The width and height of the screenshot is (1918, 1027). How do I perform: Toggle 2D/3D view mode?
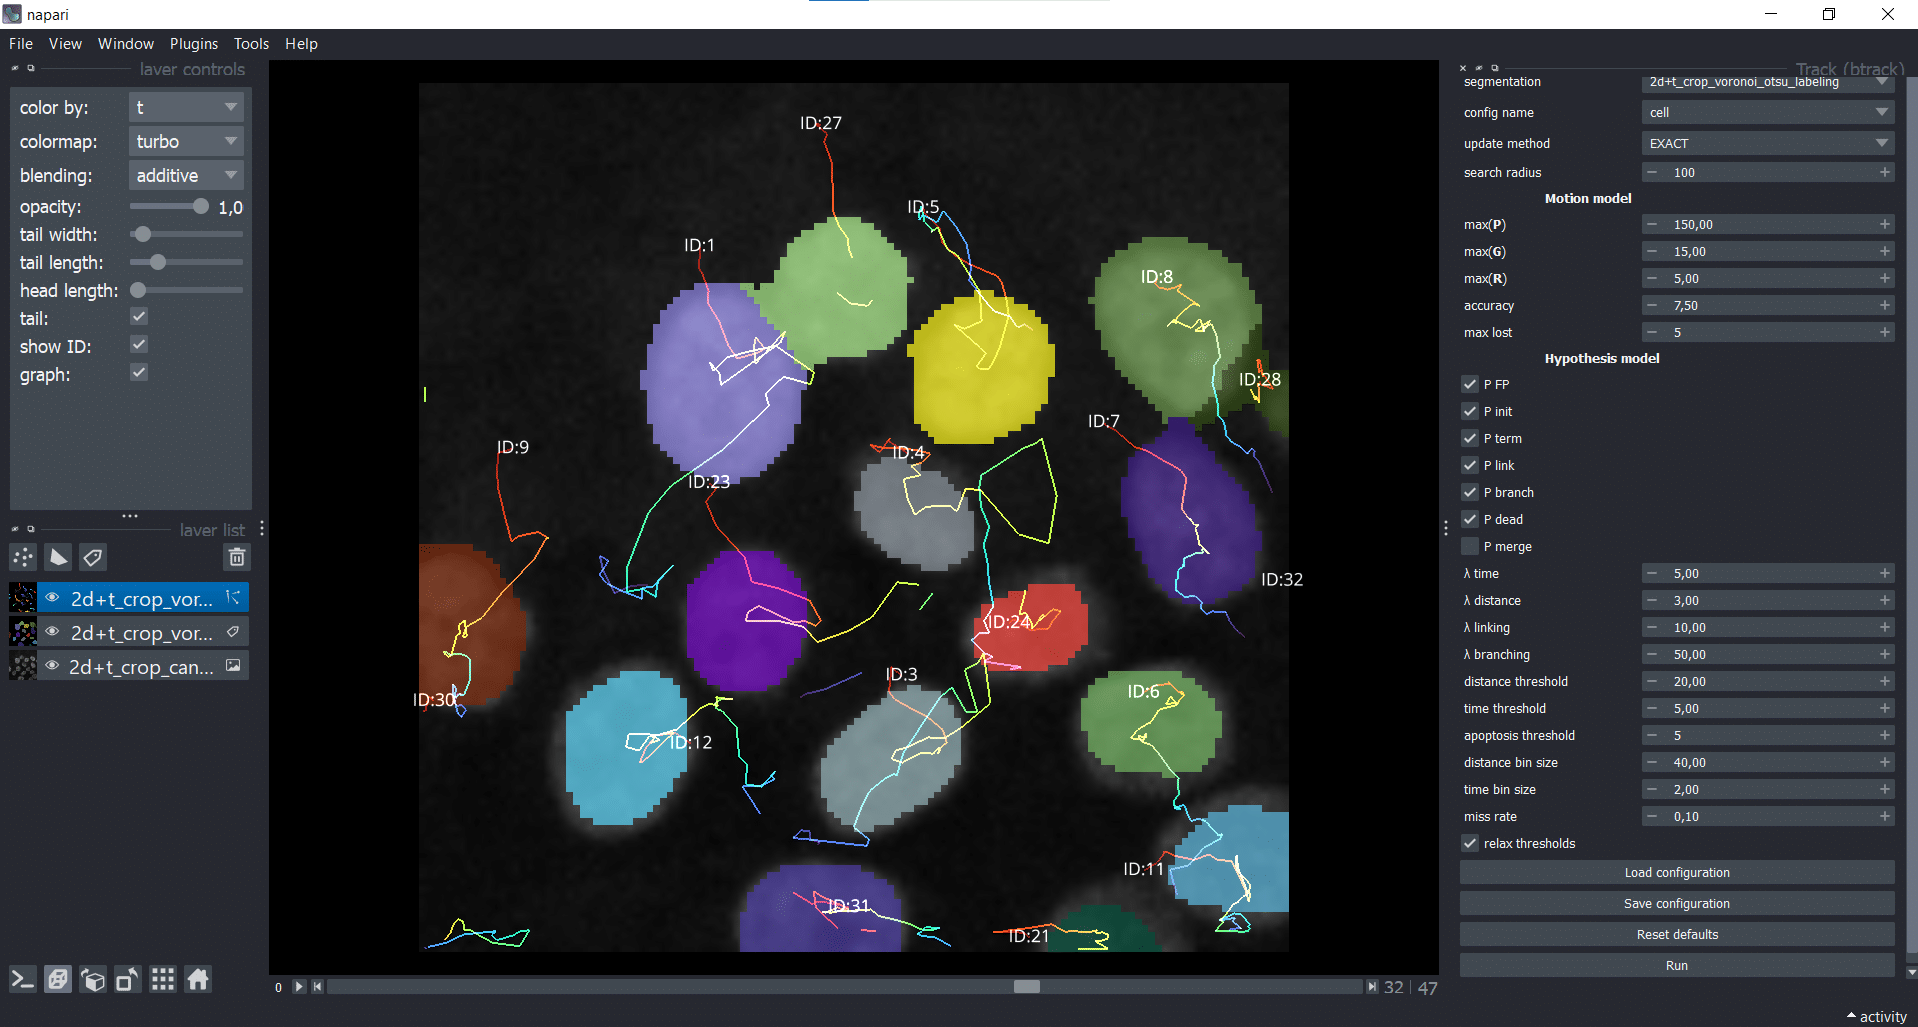(x=58, y=980)
